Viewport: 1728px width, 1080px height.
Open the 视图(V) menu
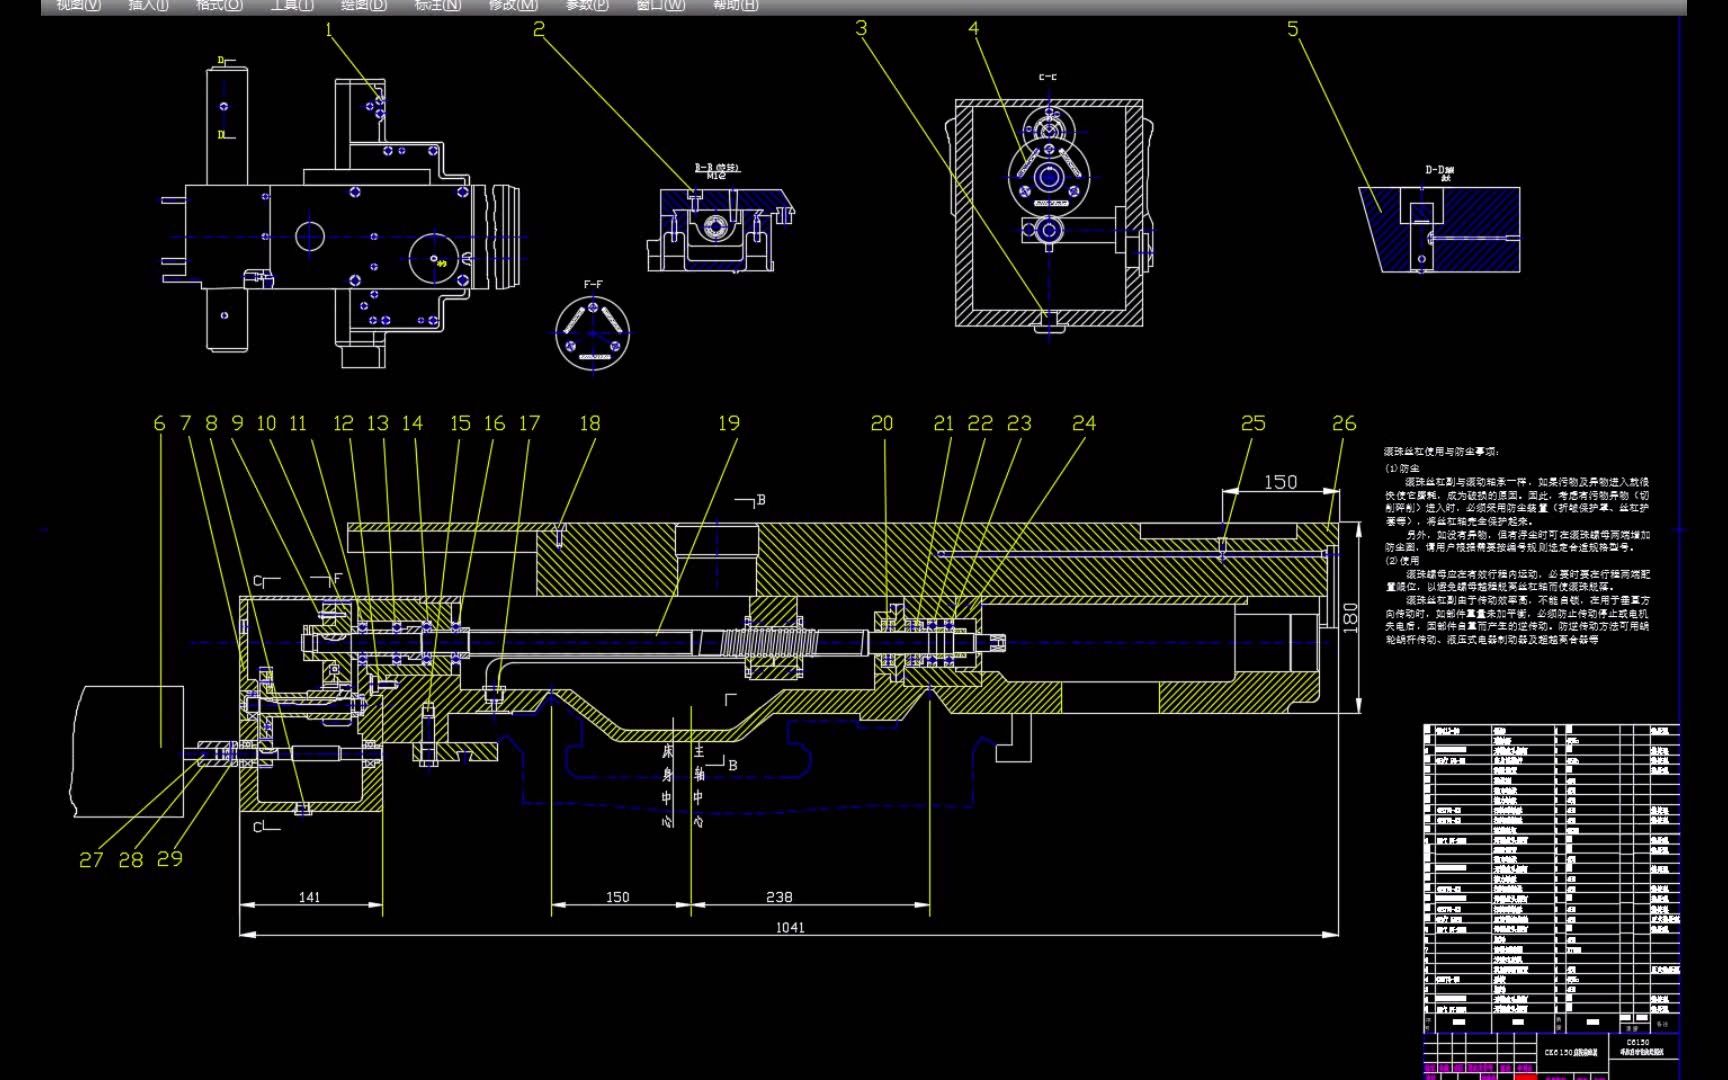click(78, 5)
